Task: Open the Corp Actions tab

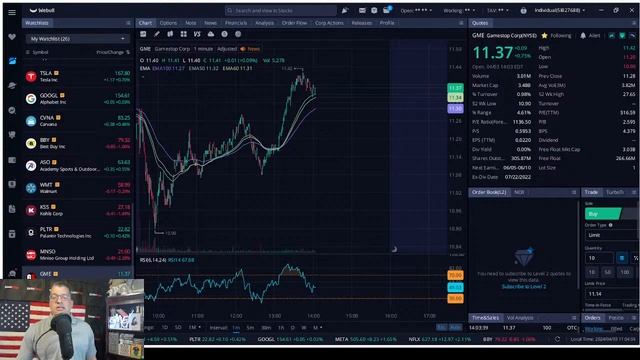Action: [x=329, y=23]
